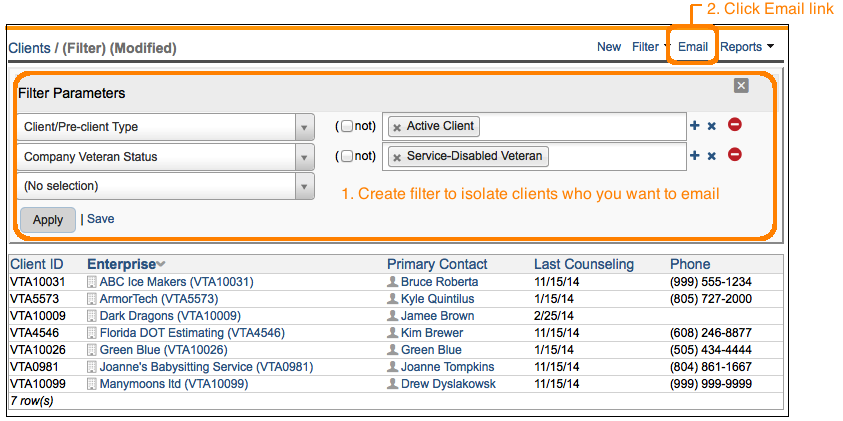843x421 pixels.
Task: Click the plus icon beside Service-Disabled Veteran field
Action: tap(695, 156)
